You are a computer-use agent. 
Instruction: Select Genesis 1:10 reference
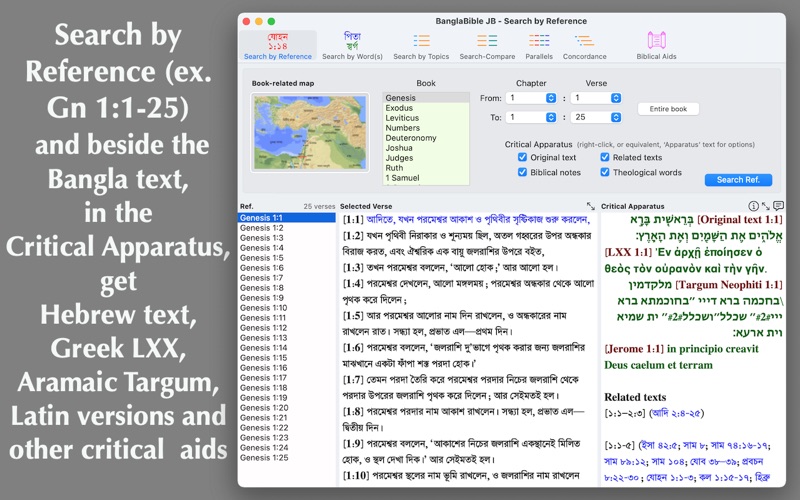287,308
